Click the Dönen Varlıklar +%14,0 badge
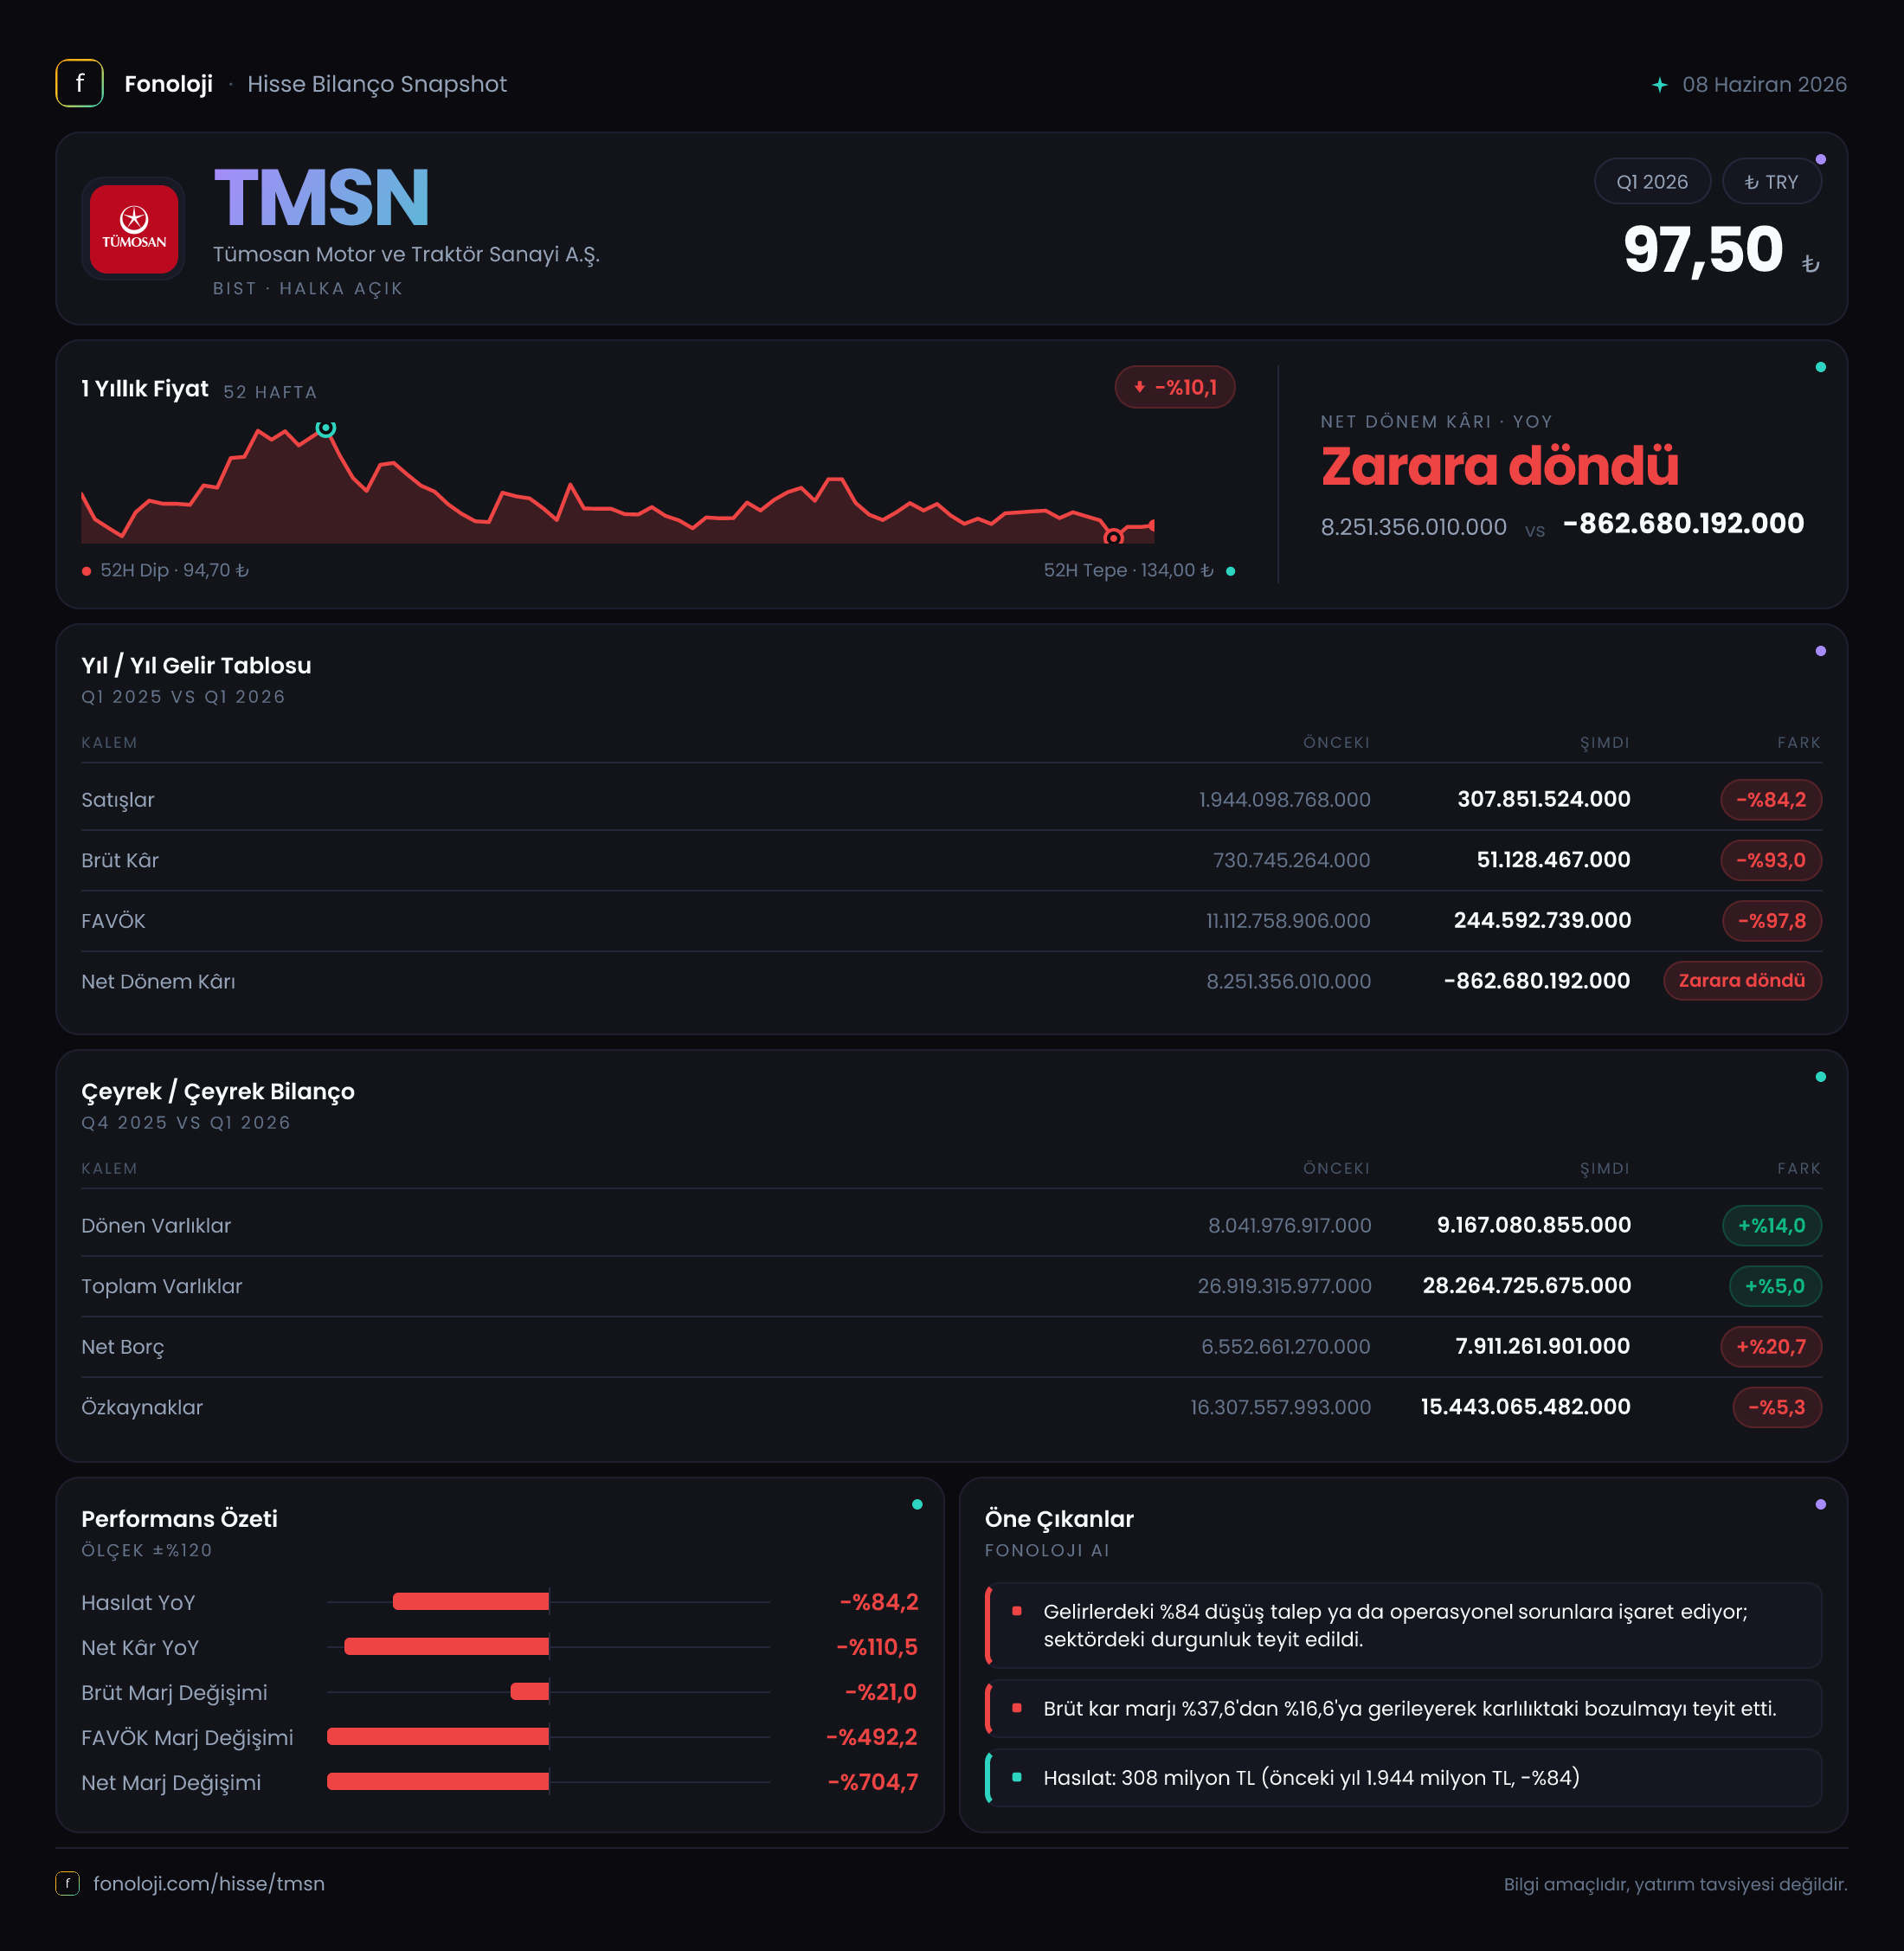Image resolution: width=1904 pixels, height=1951 pixels. pyautogui.click(x=1772, y=1226)
